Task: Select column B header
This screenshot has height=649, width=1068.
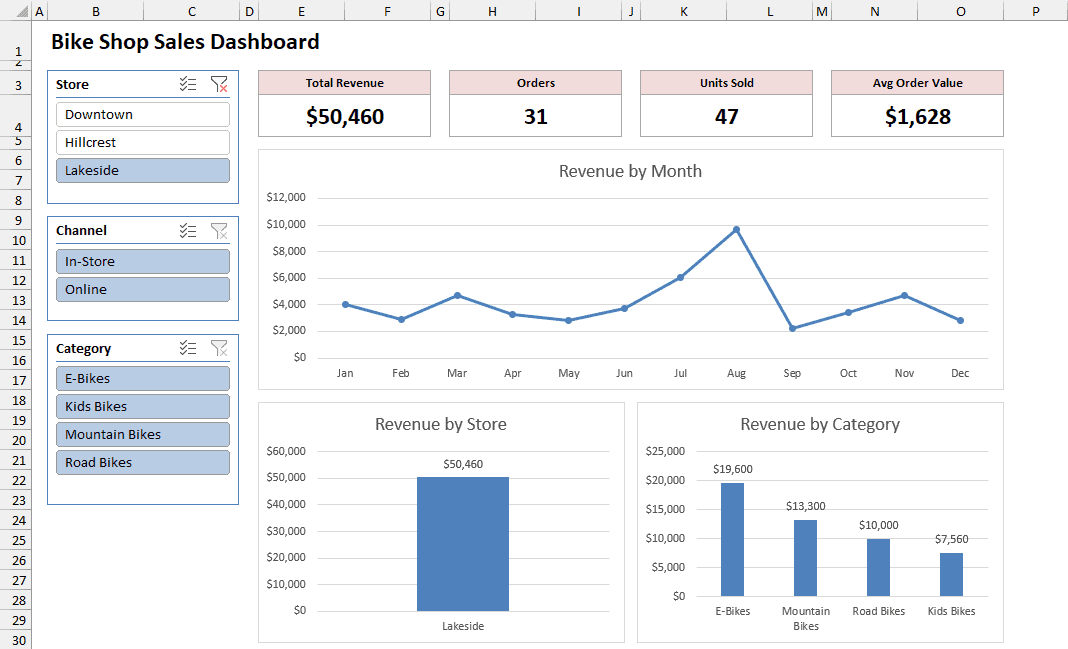Action: (95, 11)
